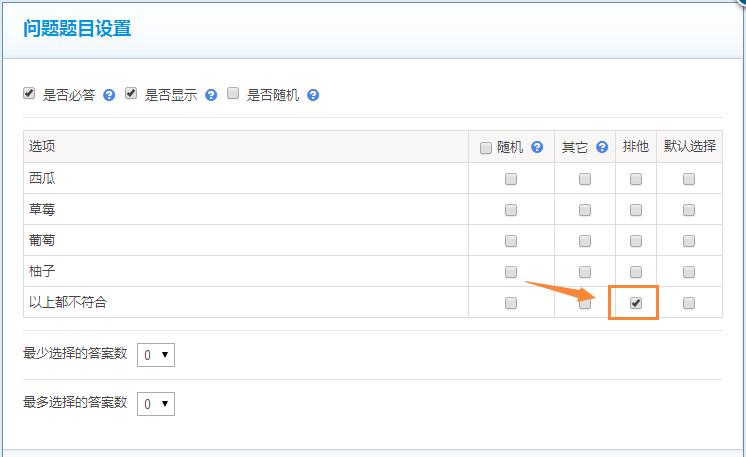Tick 其它 checkbox for 西瓜 row
The width and height of the screenshot is (746, 457).
pyautogui.click(x=585, y=179)
